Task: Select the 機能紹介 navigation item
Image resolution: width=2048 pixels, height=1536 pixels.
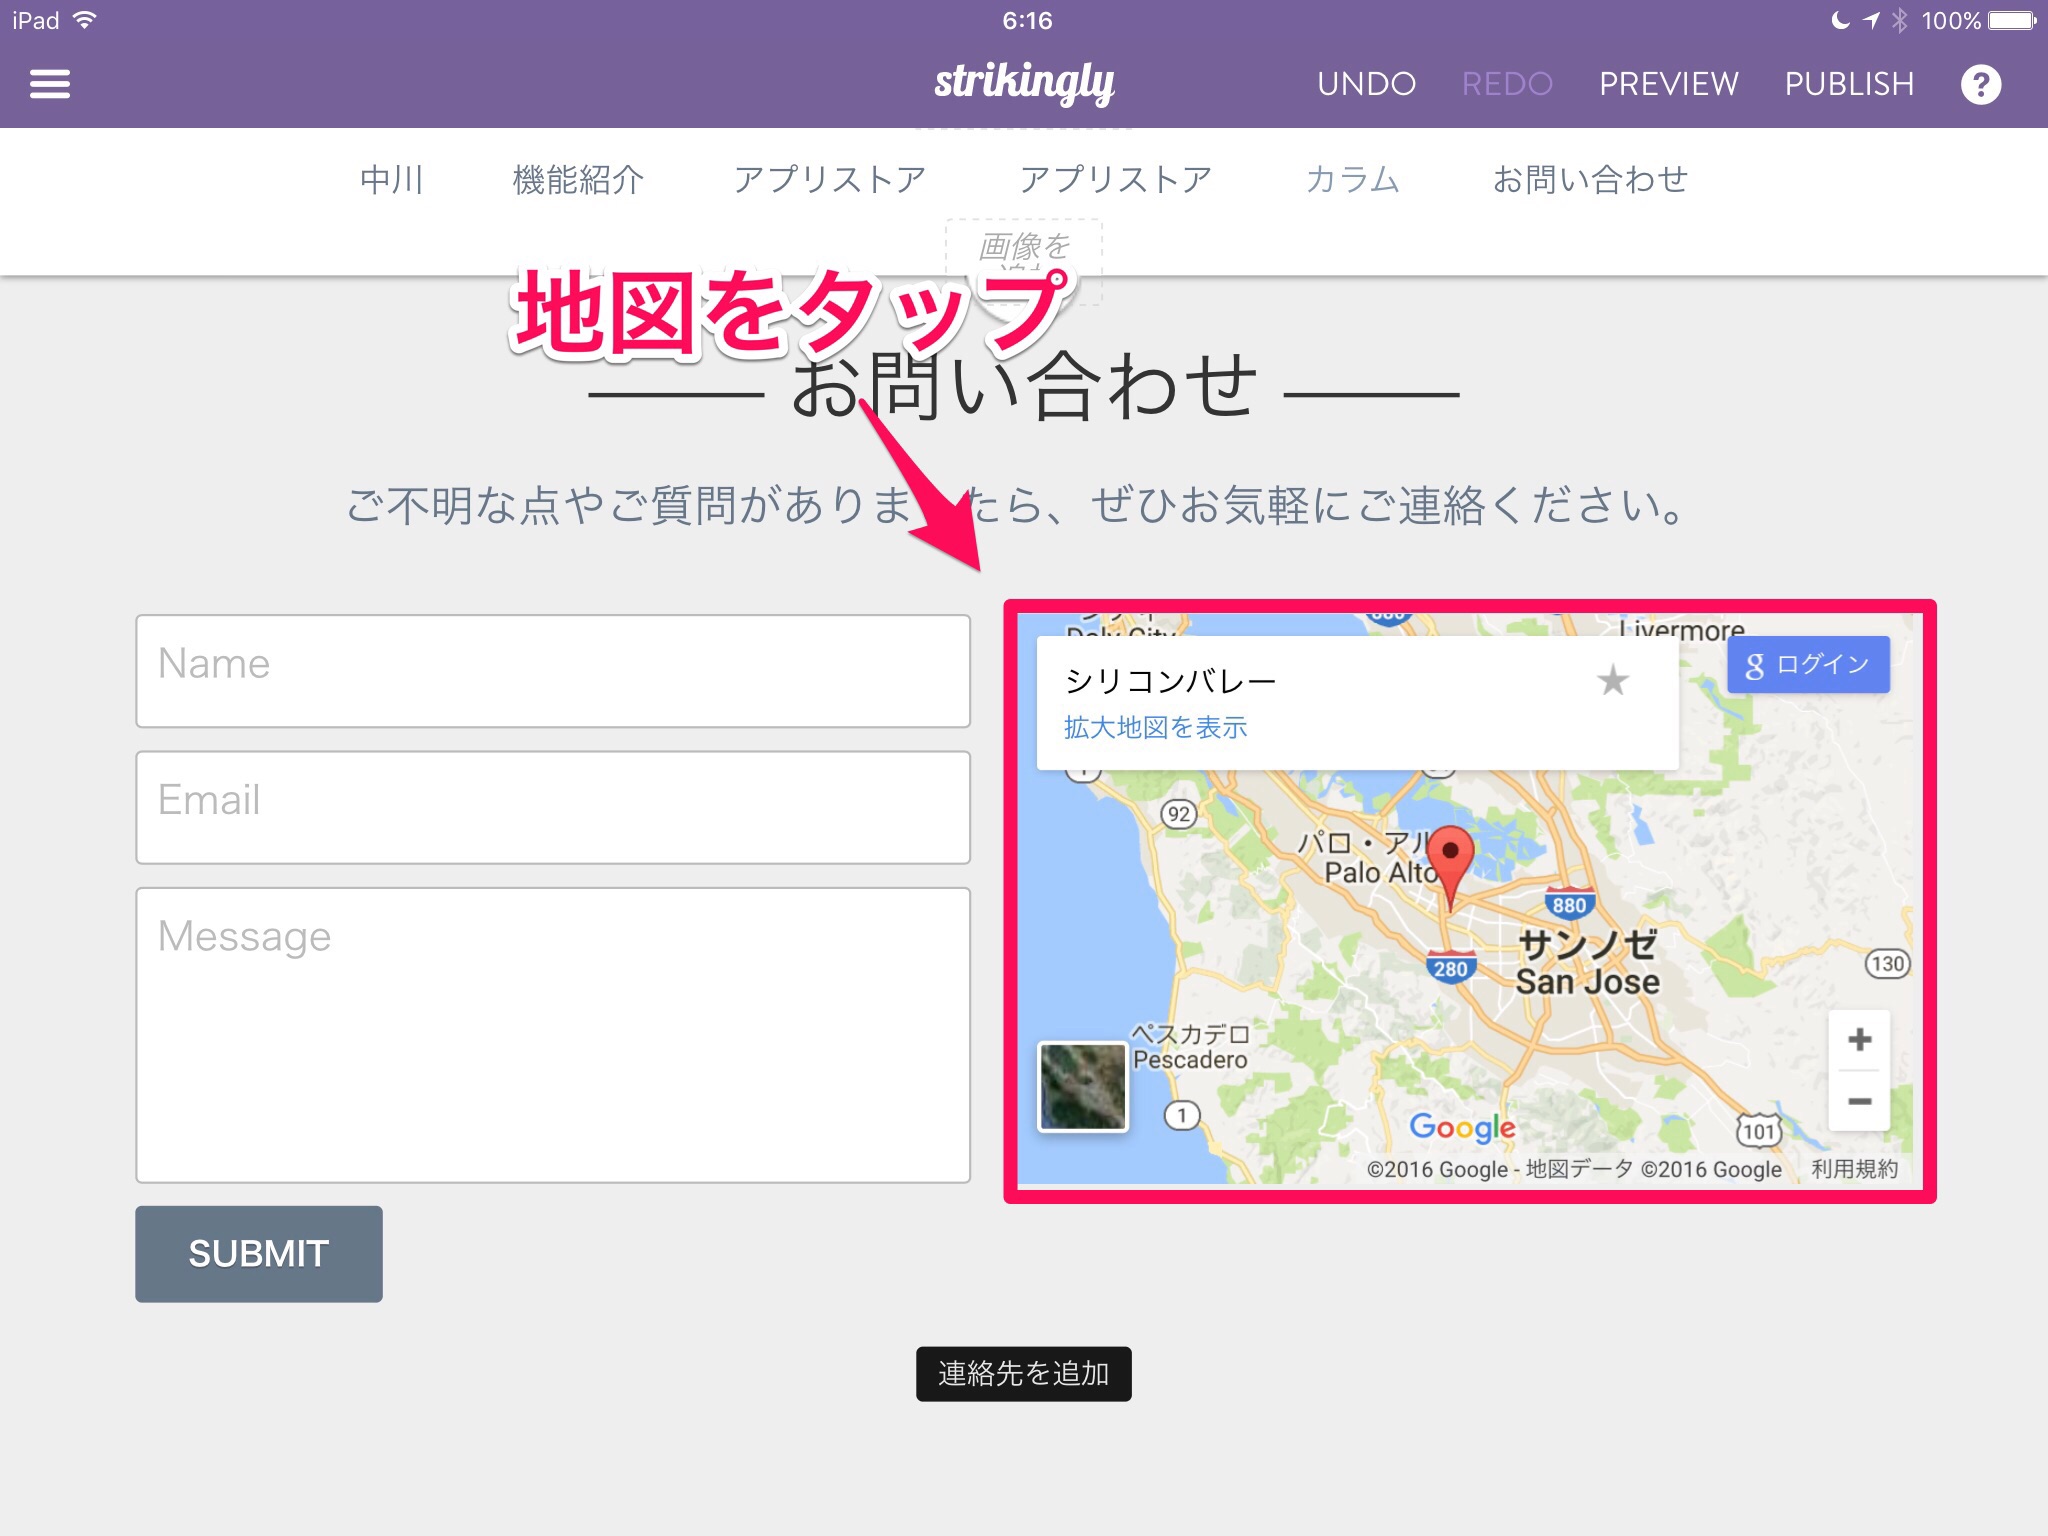Action: tap(578, 180)
